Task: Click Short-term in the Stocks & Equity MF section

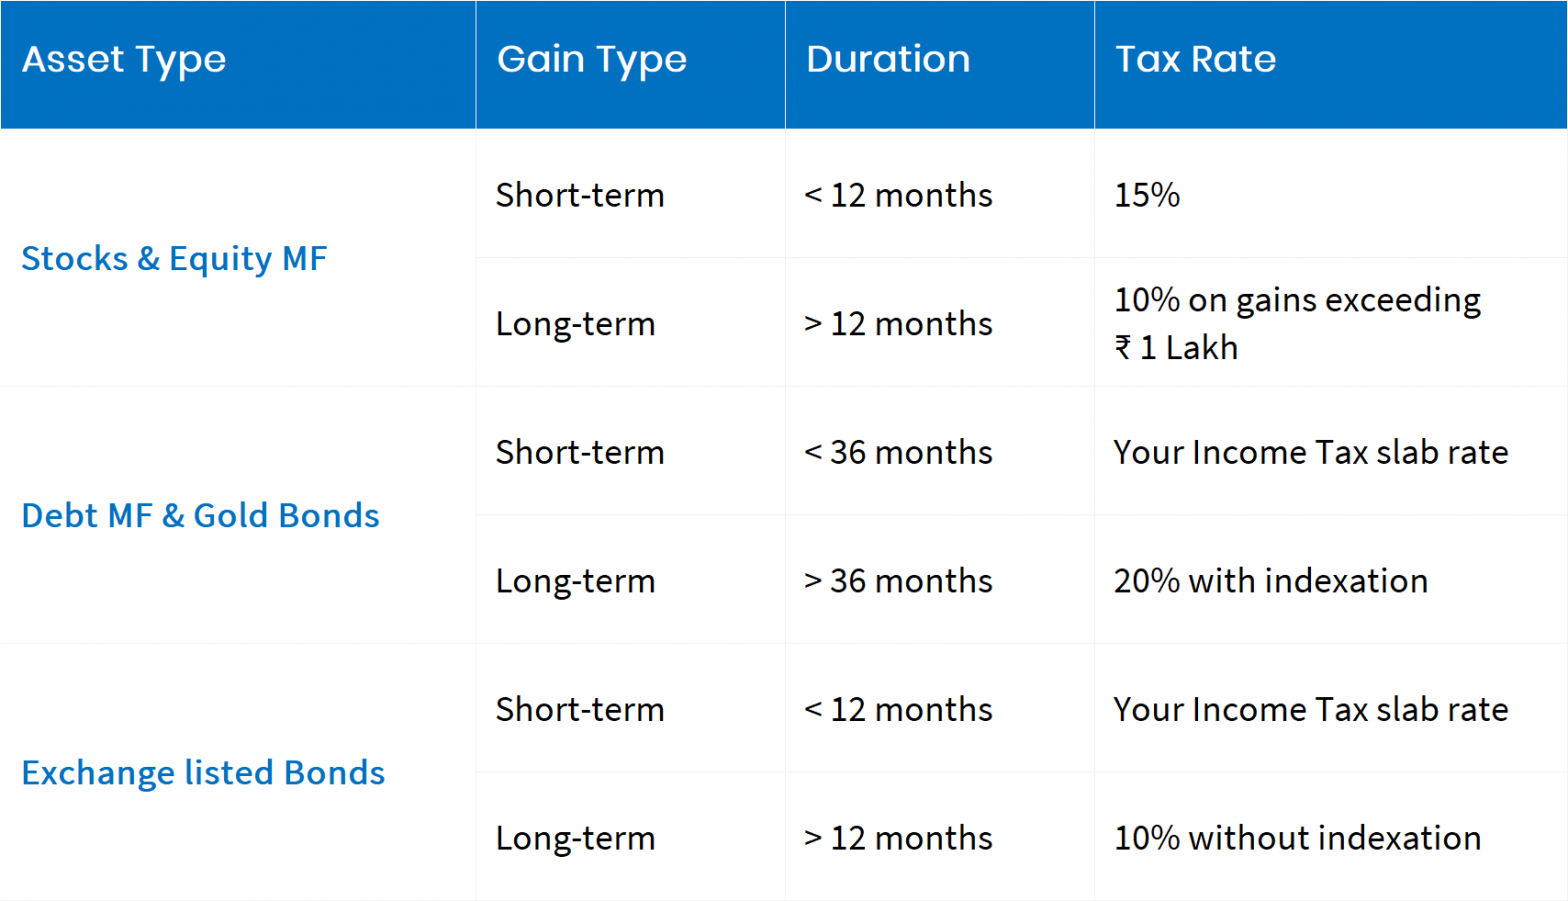Action: [x=580, y=195]
